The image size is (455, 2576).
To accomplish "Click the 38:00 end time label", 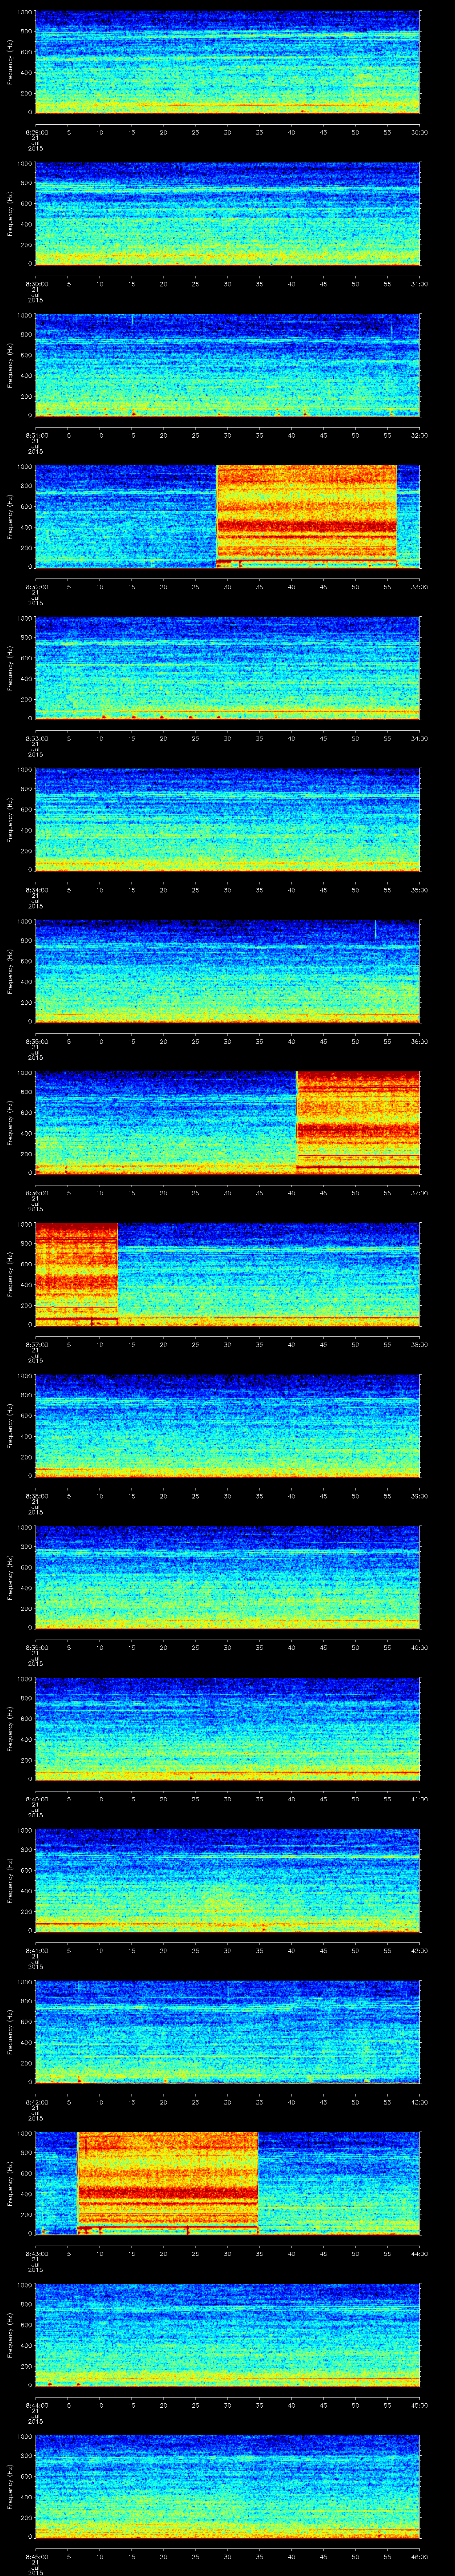I will click(420, 1344).
